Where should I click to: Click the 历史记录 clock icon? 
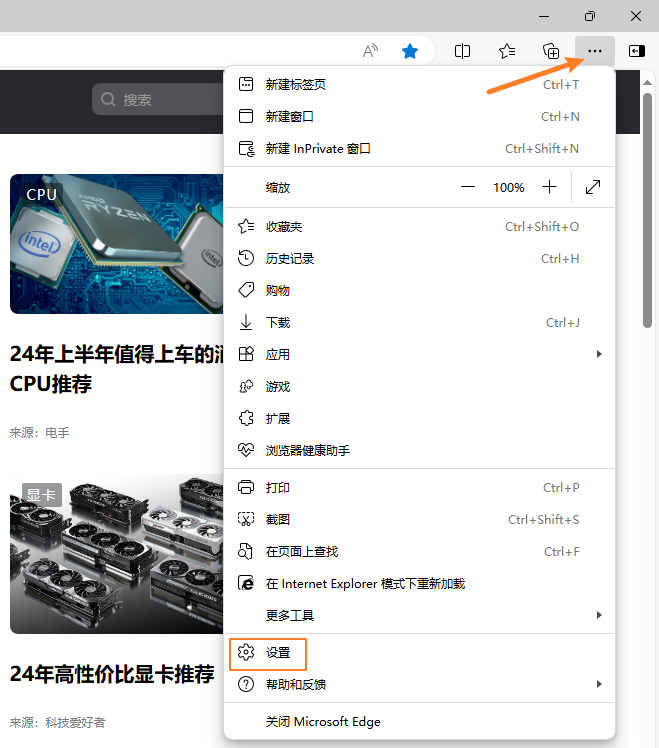tap(246, 258)
